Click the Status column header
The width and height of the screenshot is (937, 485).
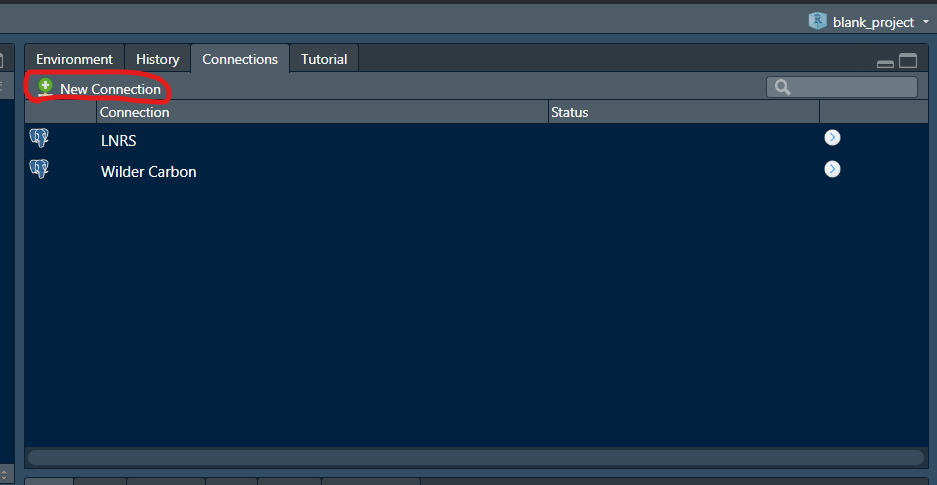click(x=684, y=112)
